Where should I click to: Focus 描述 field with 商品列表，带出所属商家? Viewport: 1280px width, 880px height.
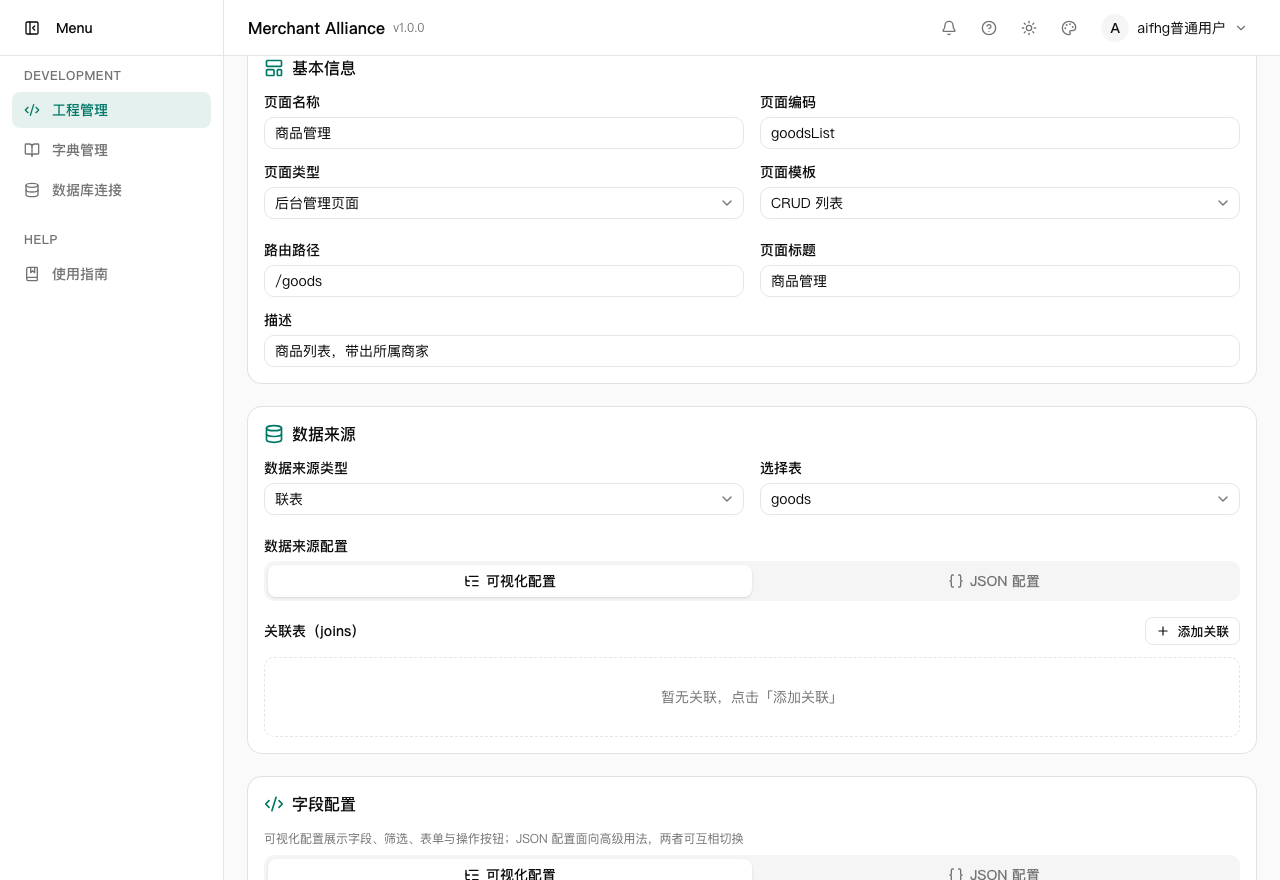[x=752, y=351]
